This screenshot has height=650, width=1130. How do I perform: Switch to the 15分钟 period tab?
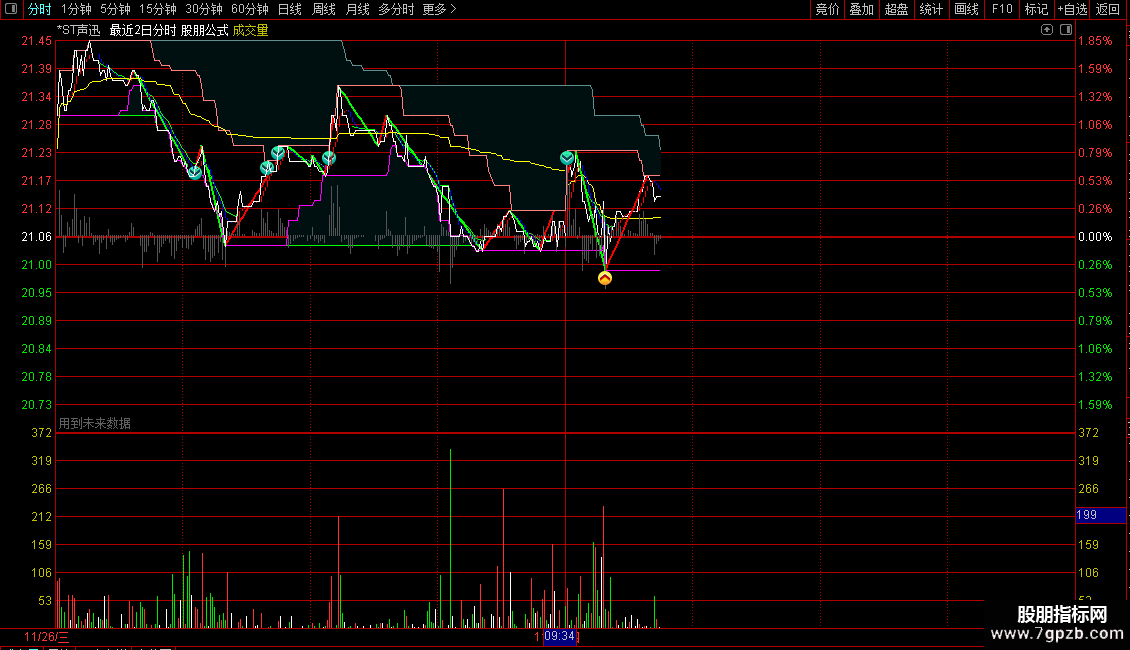click(158, 9)
